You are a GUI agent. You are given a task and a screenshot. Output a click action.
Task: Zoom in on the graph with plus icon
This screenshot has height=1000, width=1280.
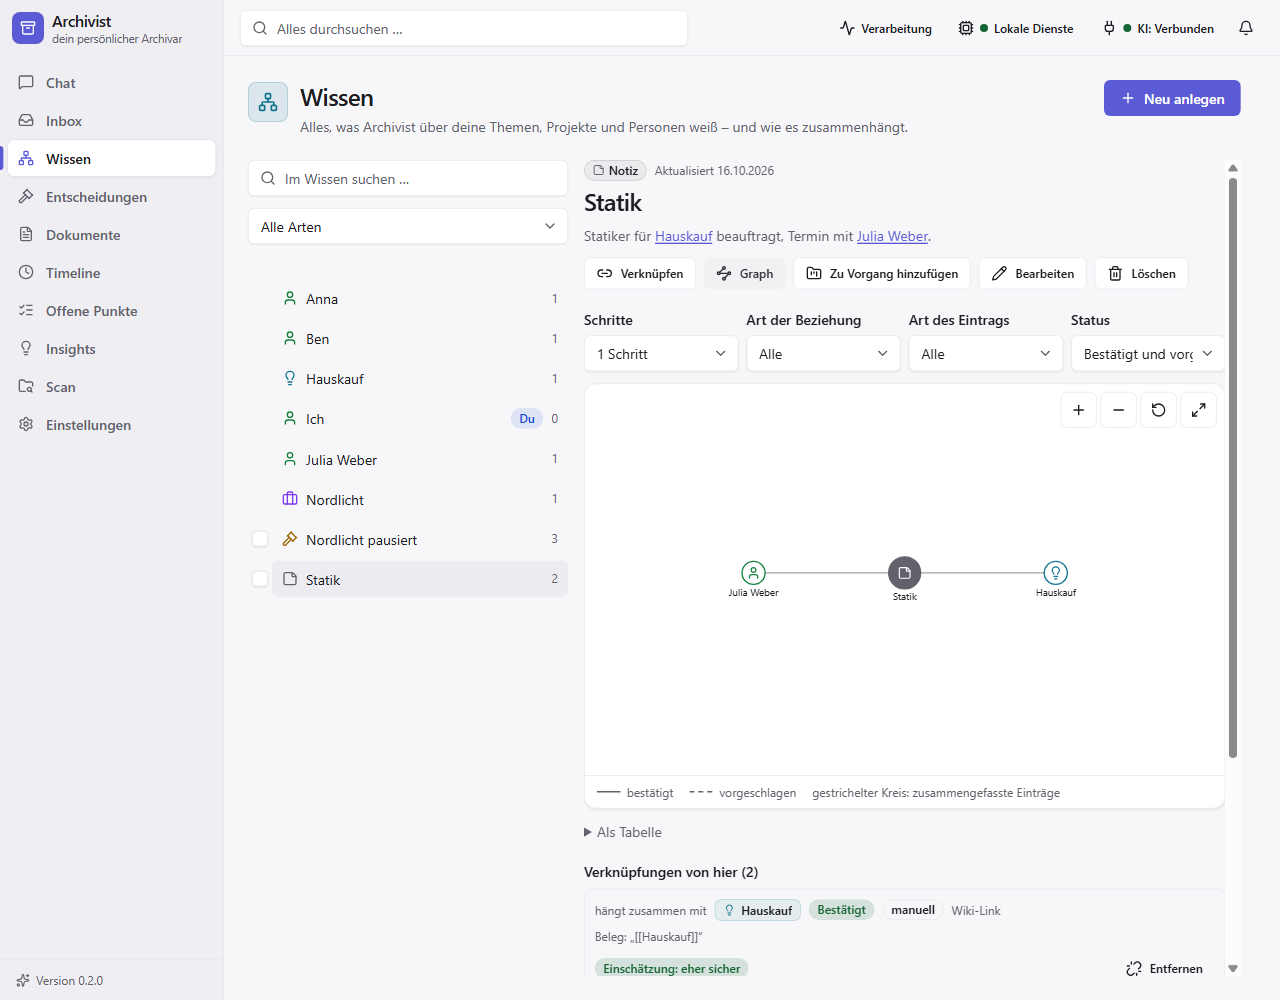click(x=1078, y=410)
